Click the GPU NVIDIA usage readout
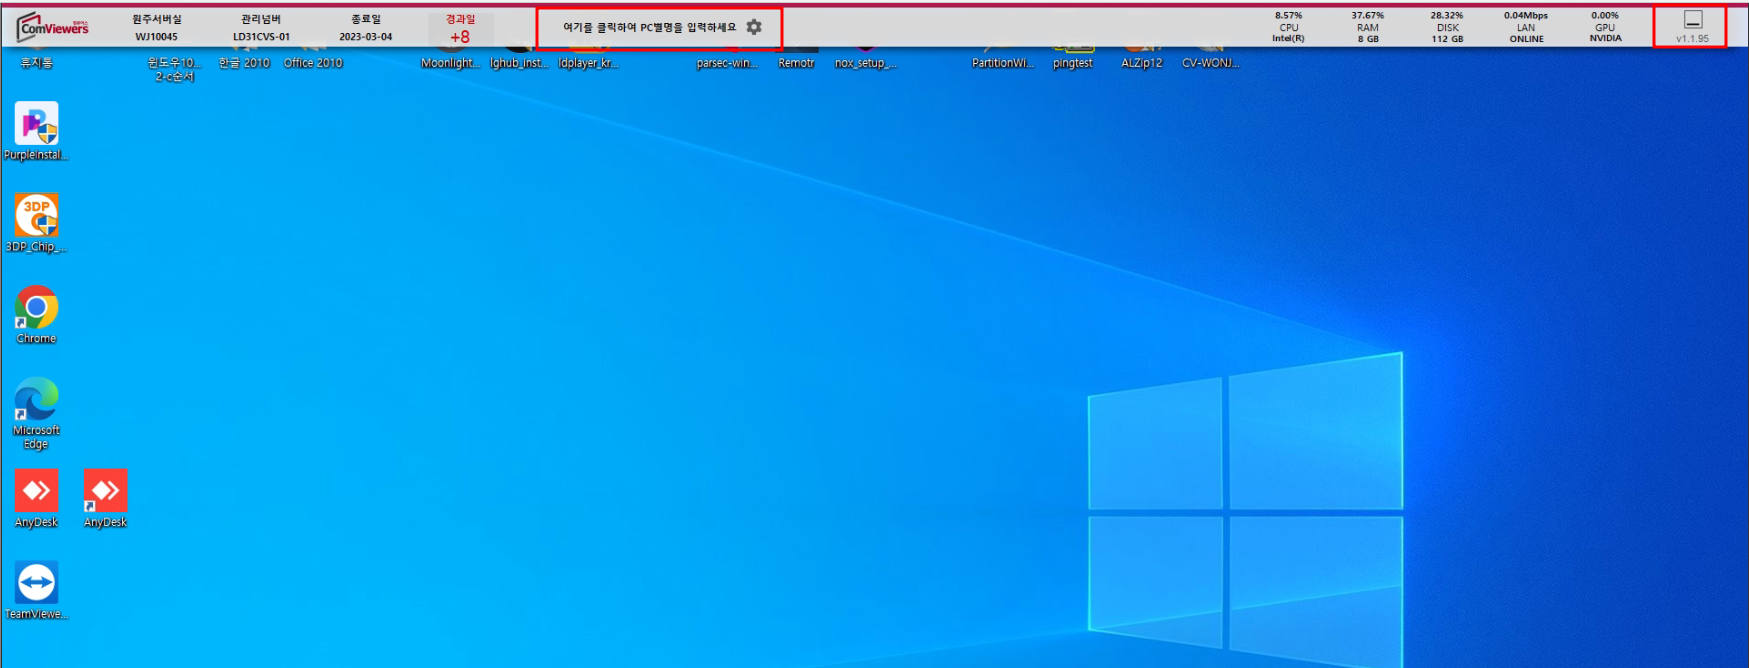The height and width of the screenshot is (668, 1749). pyautogui.click(x=1605, y=27)
